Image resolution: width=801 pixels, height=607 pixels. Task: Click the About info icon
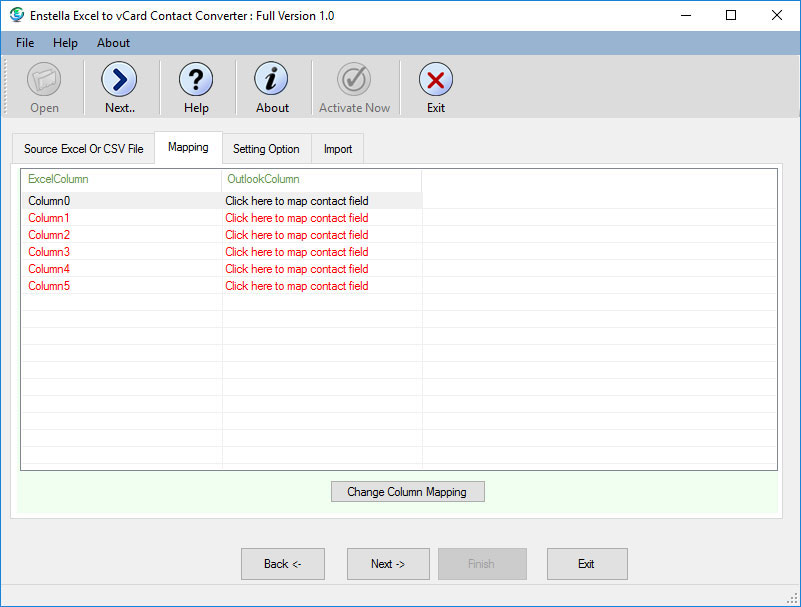(x=271, y=80)
